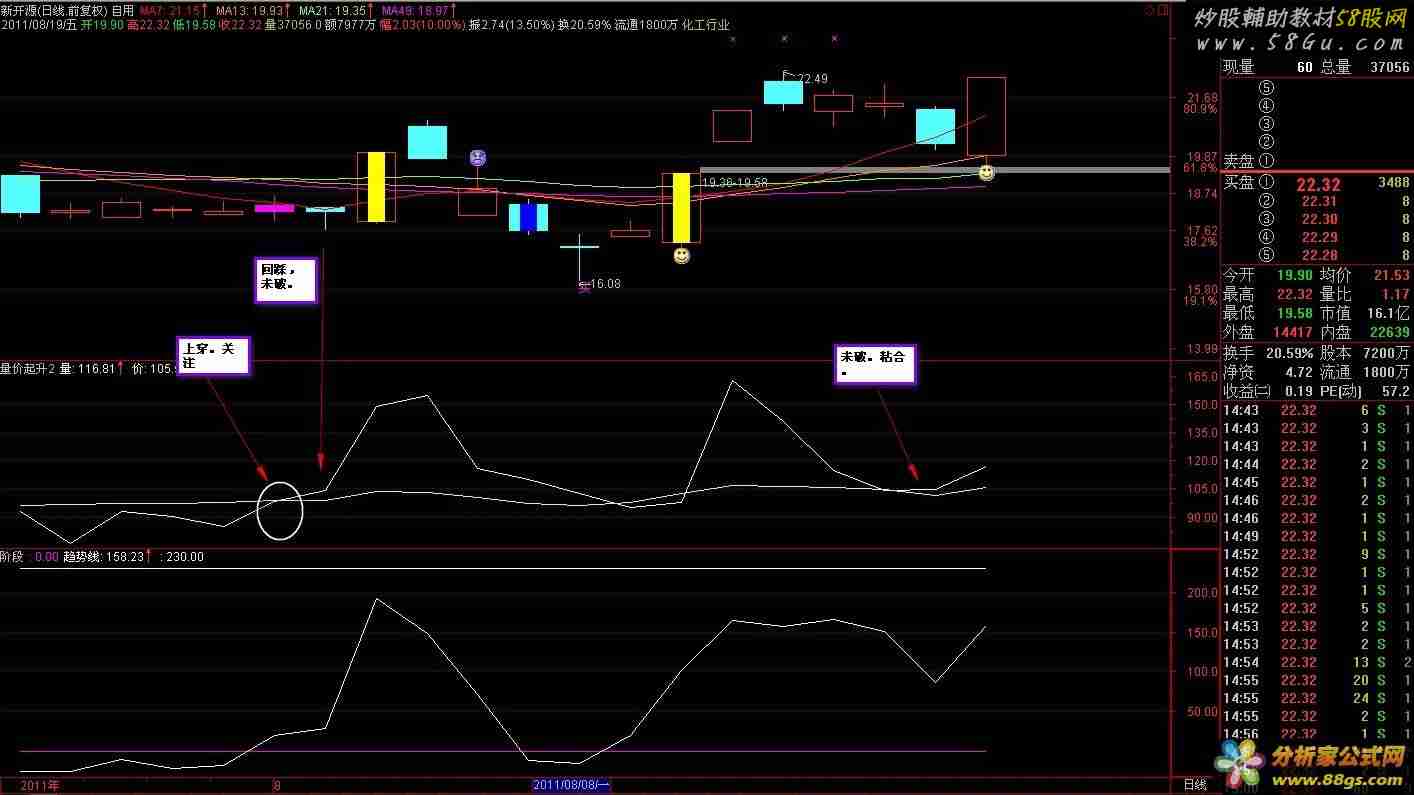The height and width of the screenshot is (795, 1414).
Task: Click the smiley icon below the yellow candlestick
Action: [681, 256]
